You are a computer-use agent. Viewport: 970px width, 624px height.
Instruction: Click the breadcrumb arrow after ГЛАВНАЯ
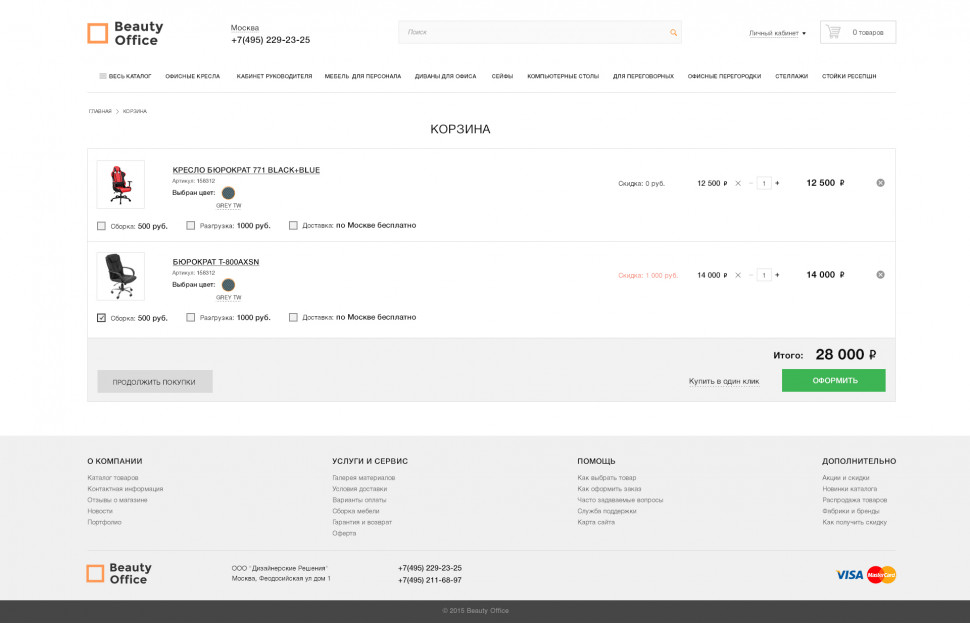(x=117, y=111)
